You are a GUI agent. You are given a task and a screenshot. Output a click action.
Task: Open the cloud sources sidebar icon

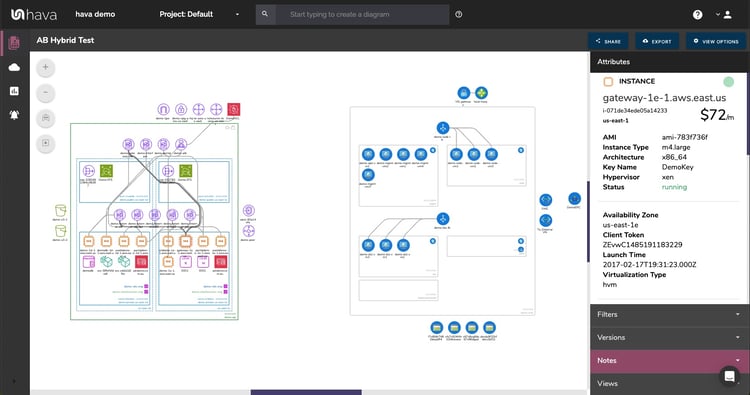click(x=14, y=67)
